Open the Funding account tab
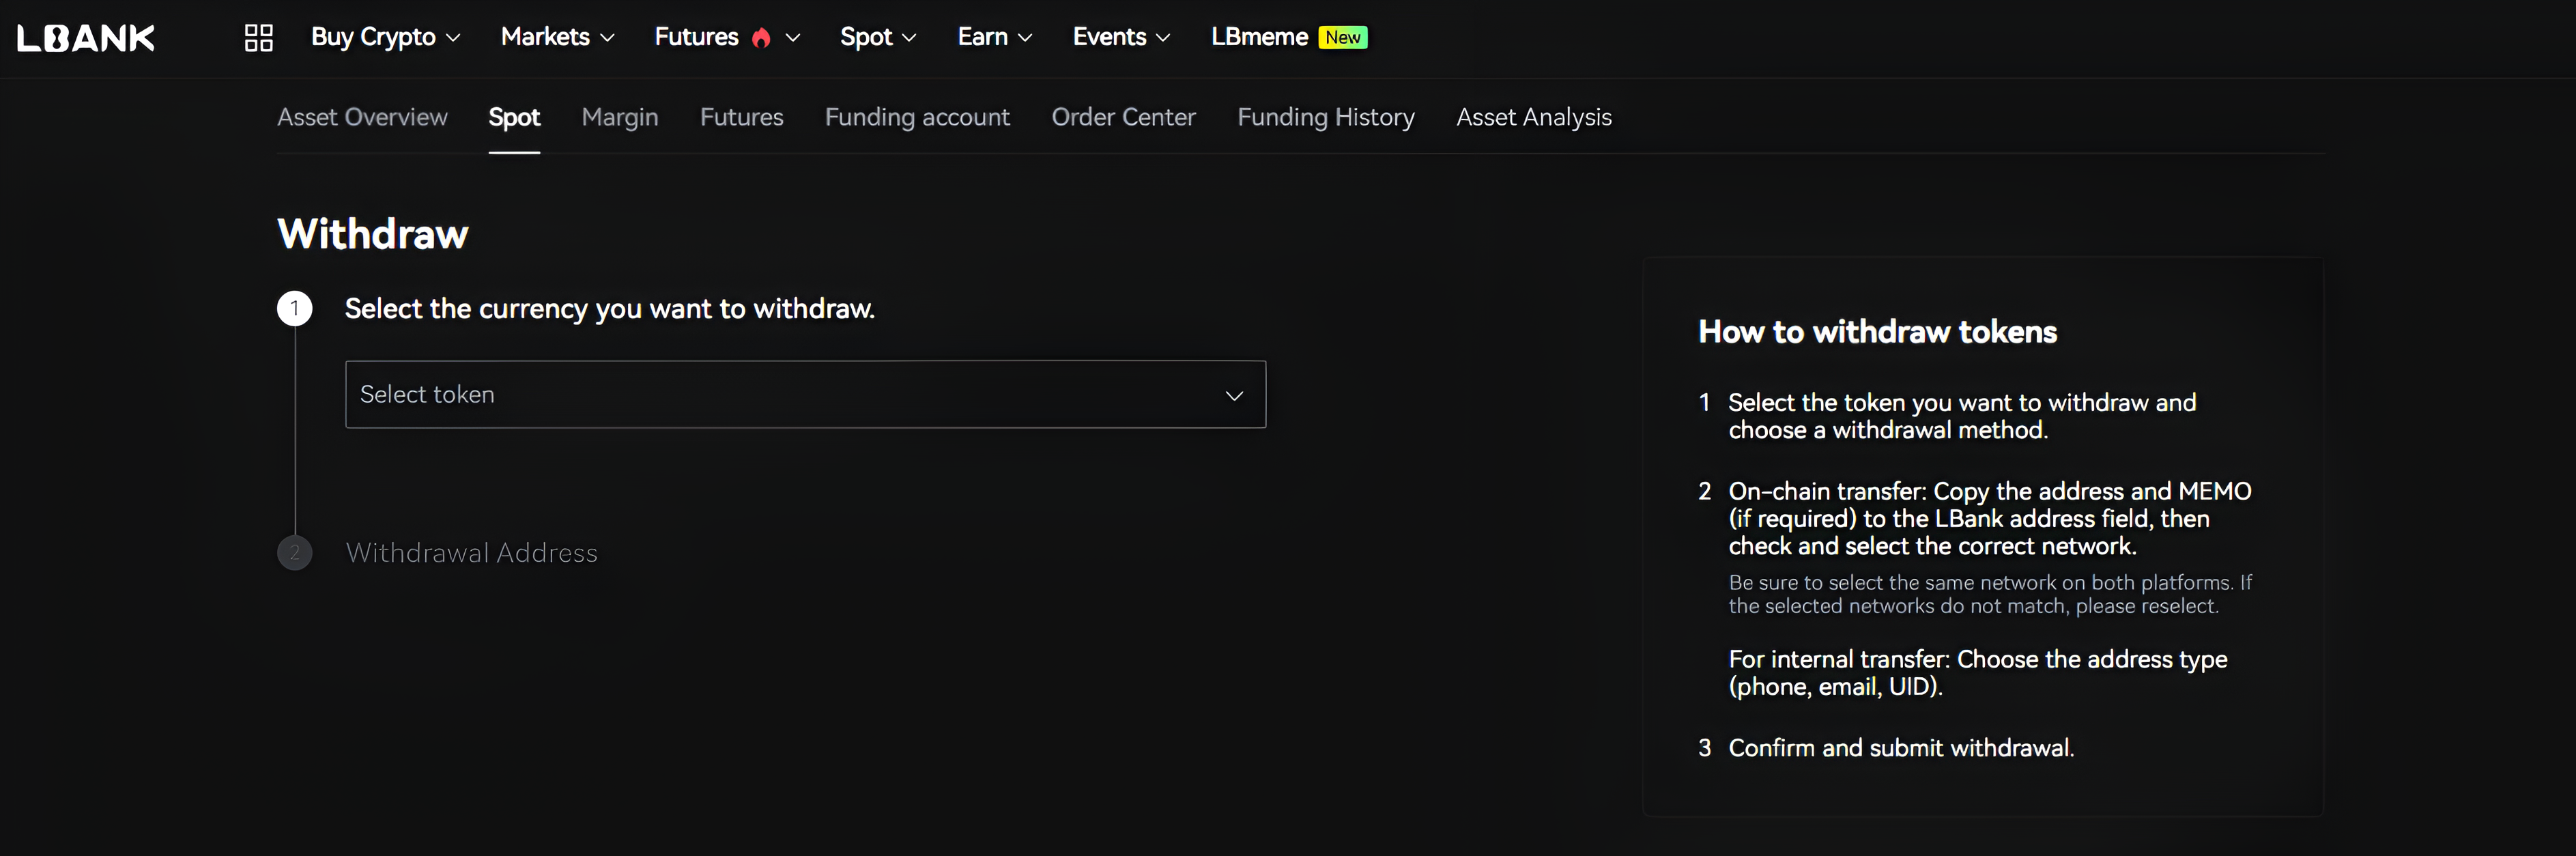The width and height of the screenshot is (2576, 856). pyautogui.click(x=917, y=117)
